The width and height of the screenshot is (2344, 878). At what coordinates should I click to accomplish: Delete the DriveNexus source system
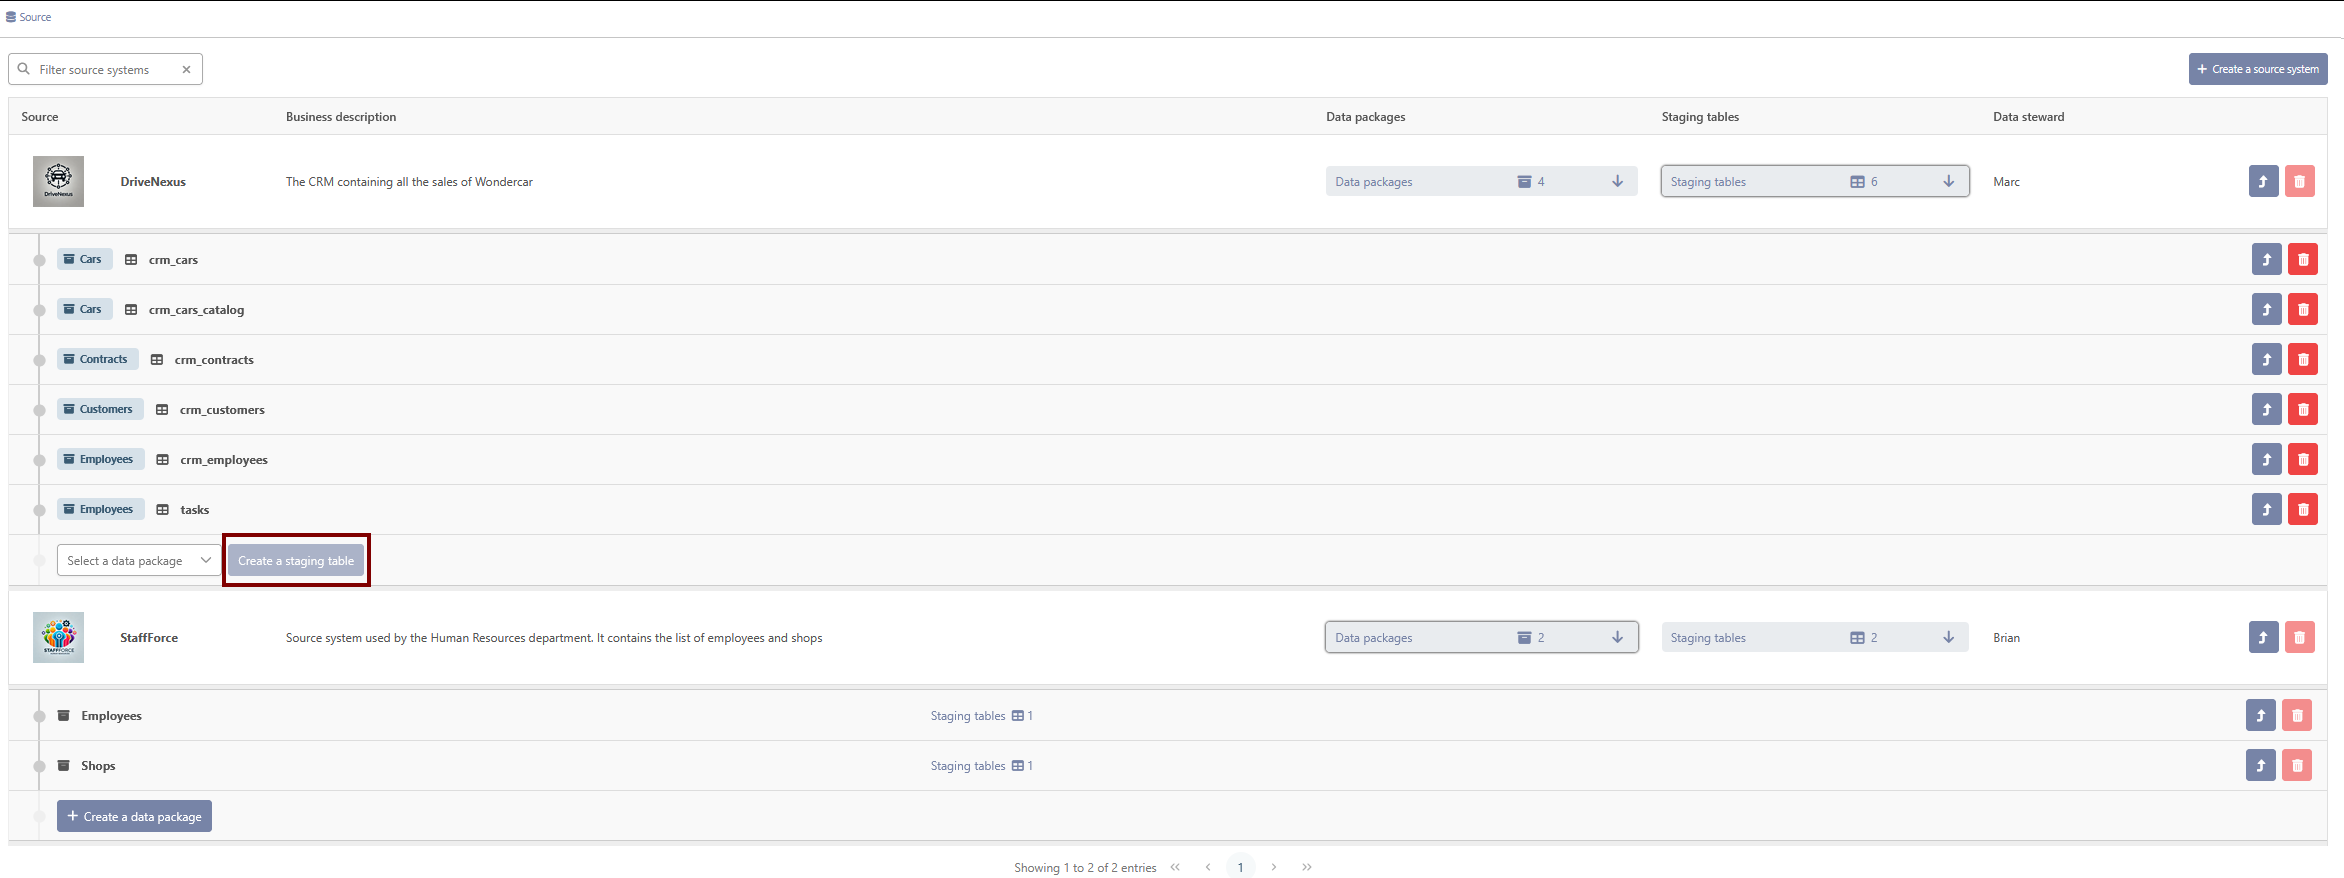click(2299, 181)
